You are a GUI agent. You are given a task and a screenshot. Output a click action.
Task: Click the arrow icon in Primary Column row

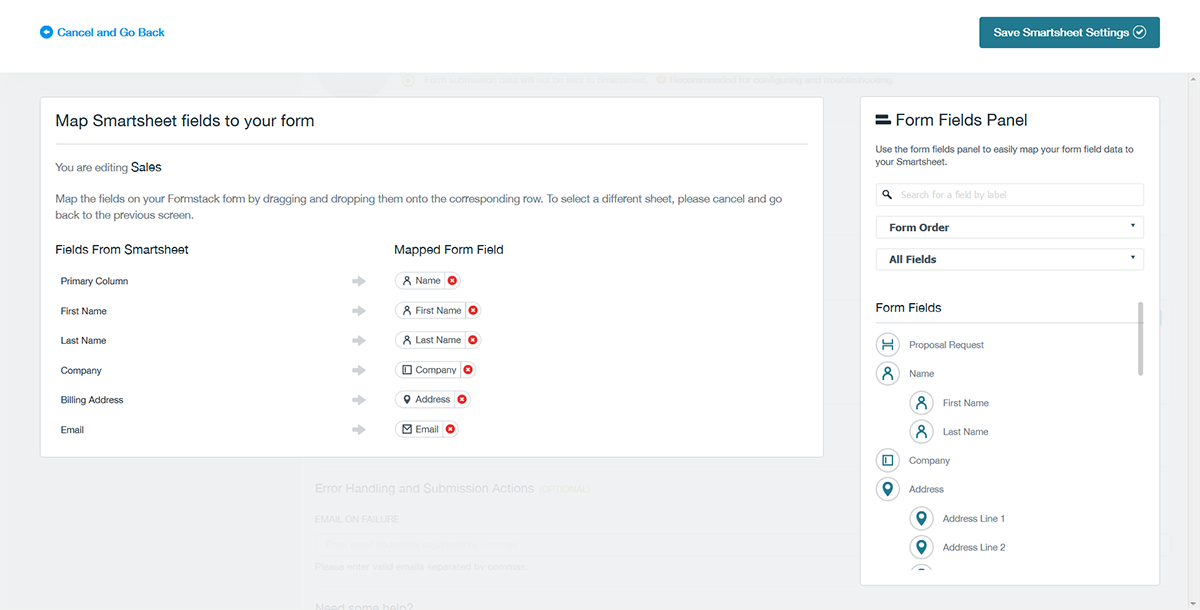pyautogui.click(x=359, y=282)
